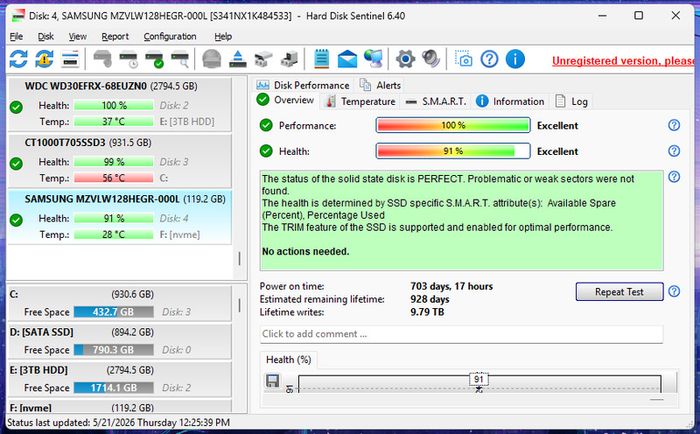Open the notepad report toolbar icon
700x434 pixels.
tap(321, 59)
